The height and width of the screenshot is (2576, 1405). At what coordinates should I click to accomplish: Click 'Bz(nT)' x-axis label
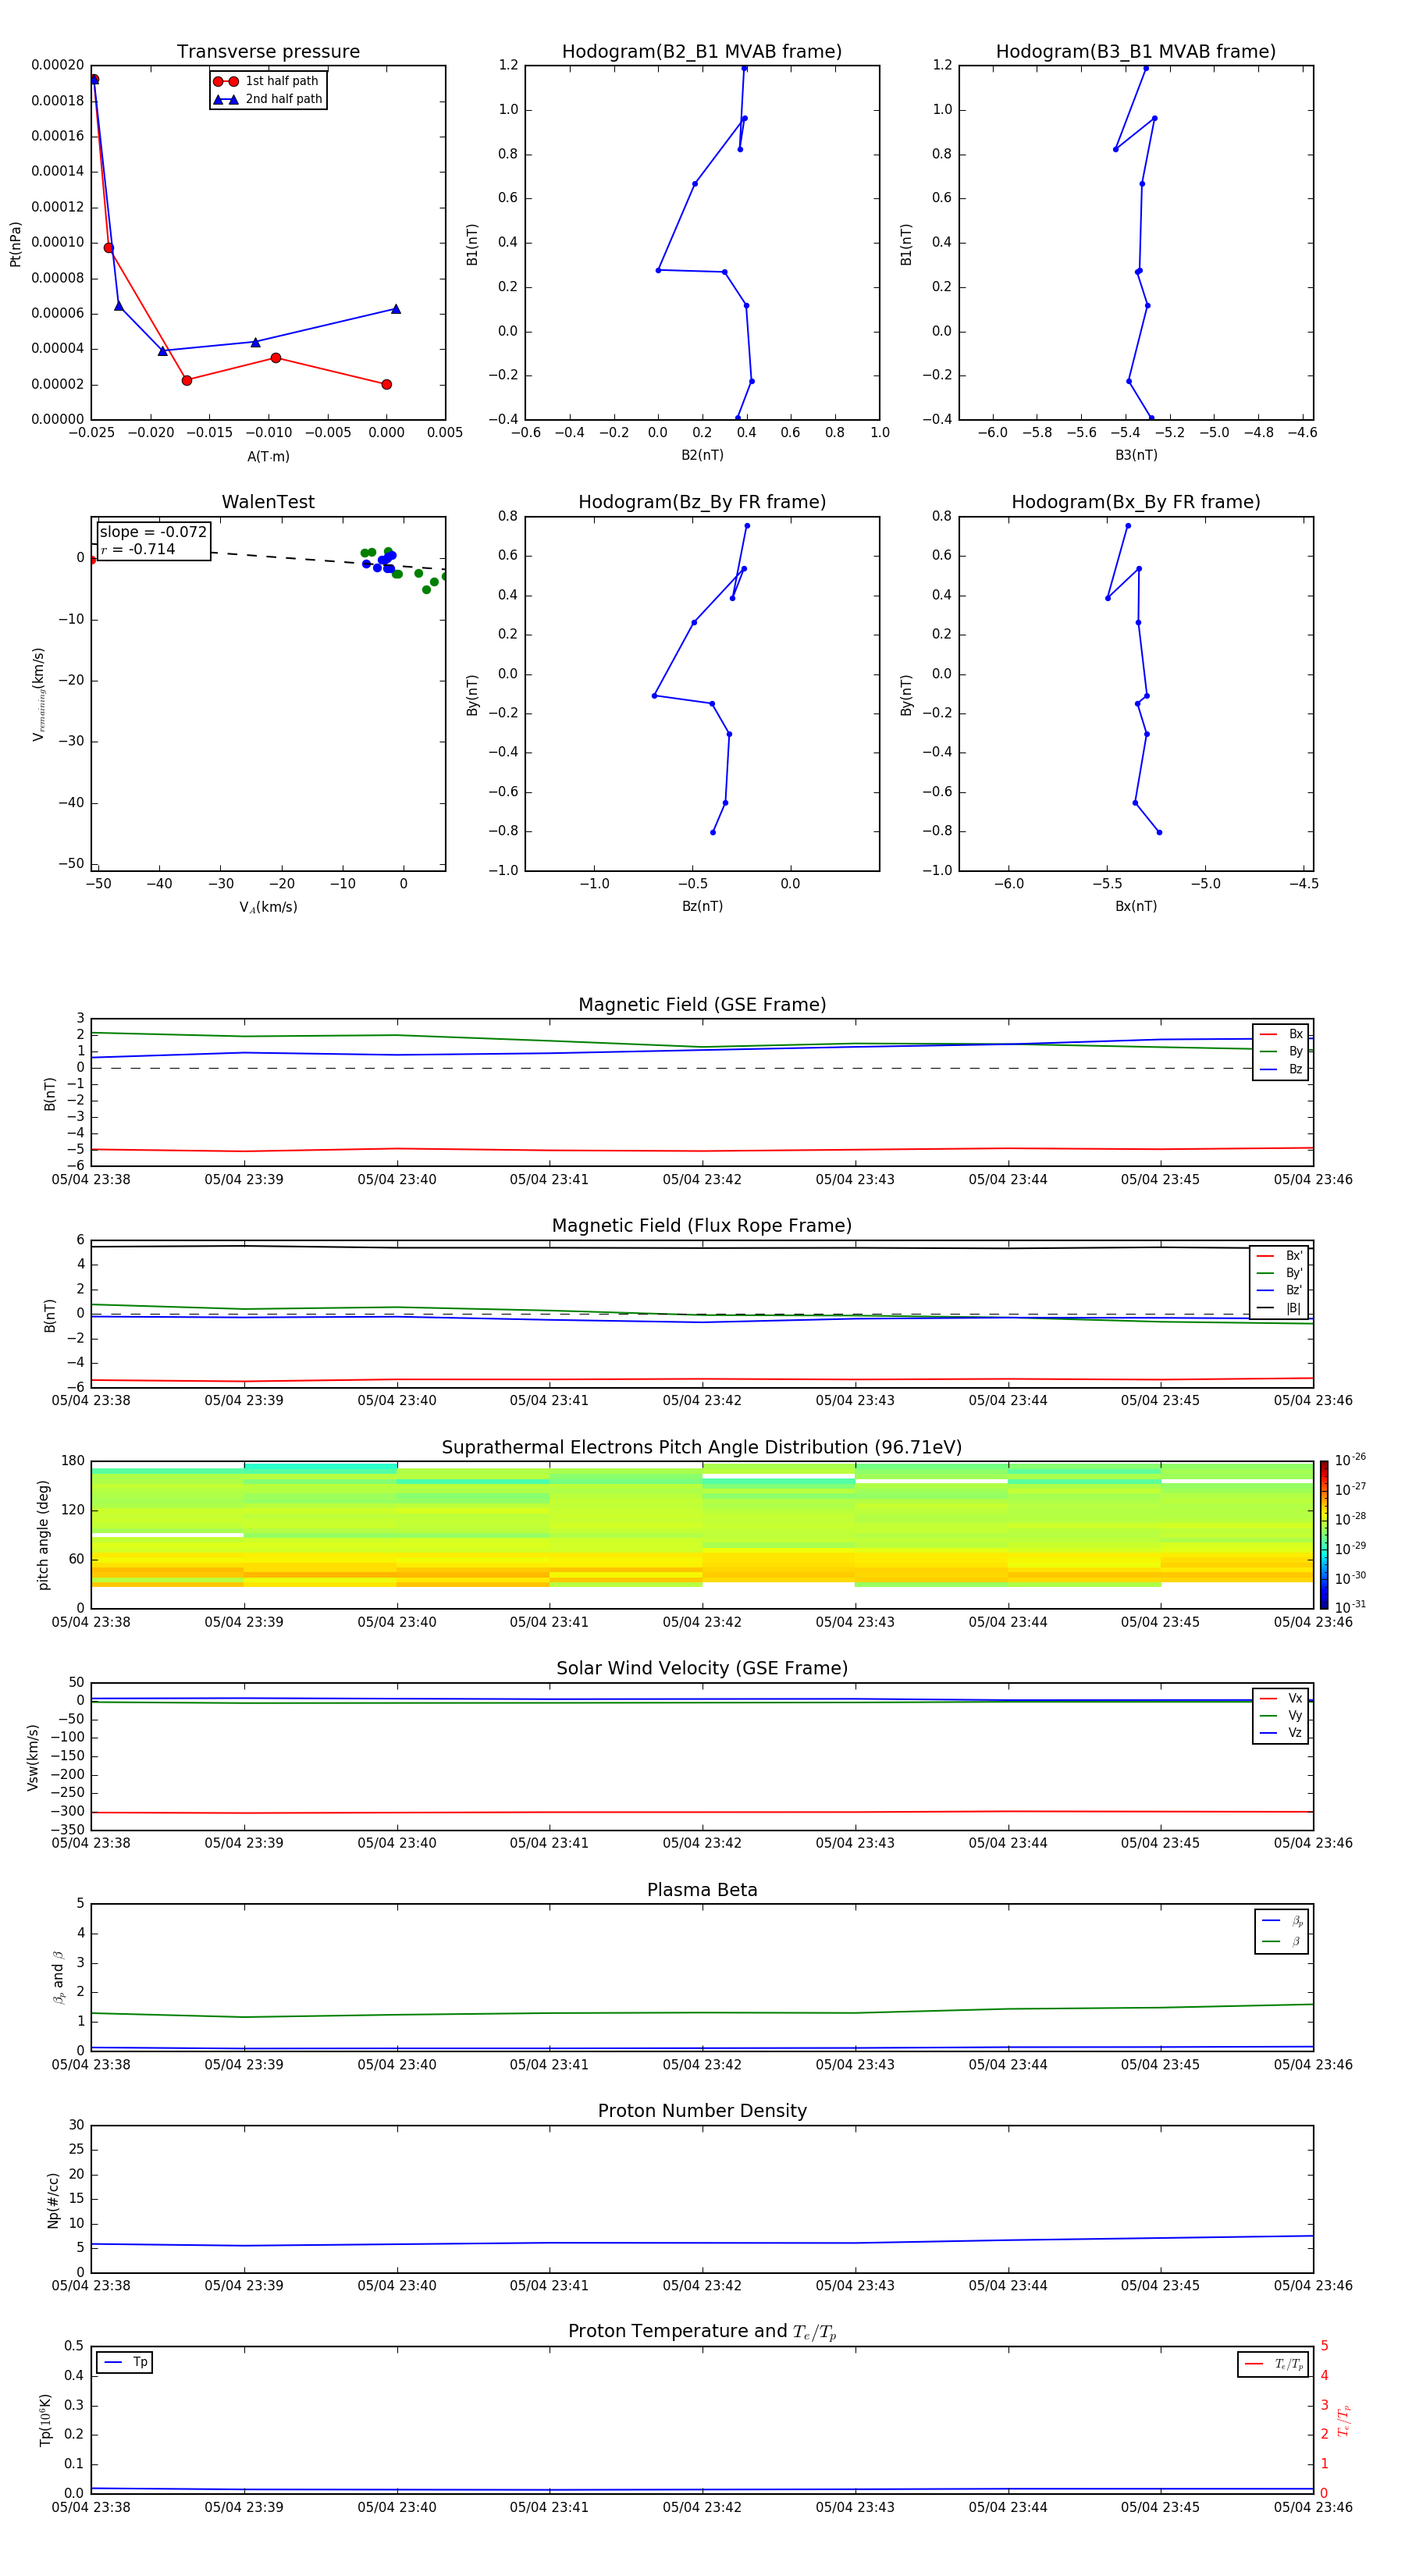pyautogui.click(x=702, y=906)
